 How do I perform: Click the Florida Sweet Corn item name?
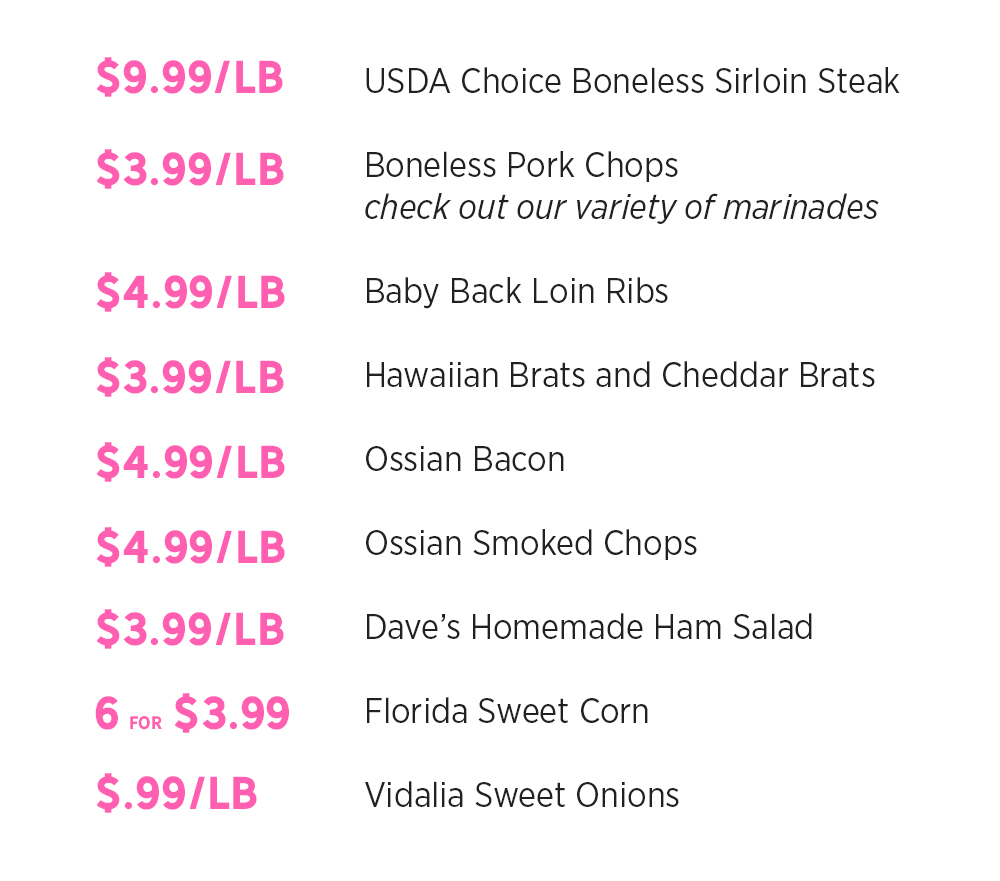click(506, 711)
